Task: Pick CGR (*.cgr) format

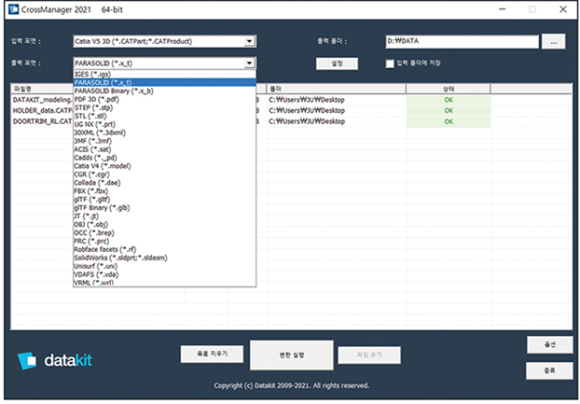Action: point(165,174)
